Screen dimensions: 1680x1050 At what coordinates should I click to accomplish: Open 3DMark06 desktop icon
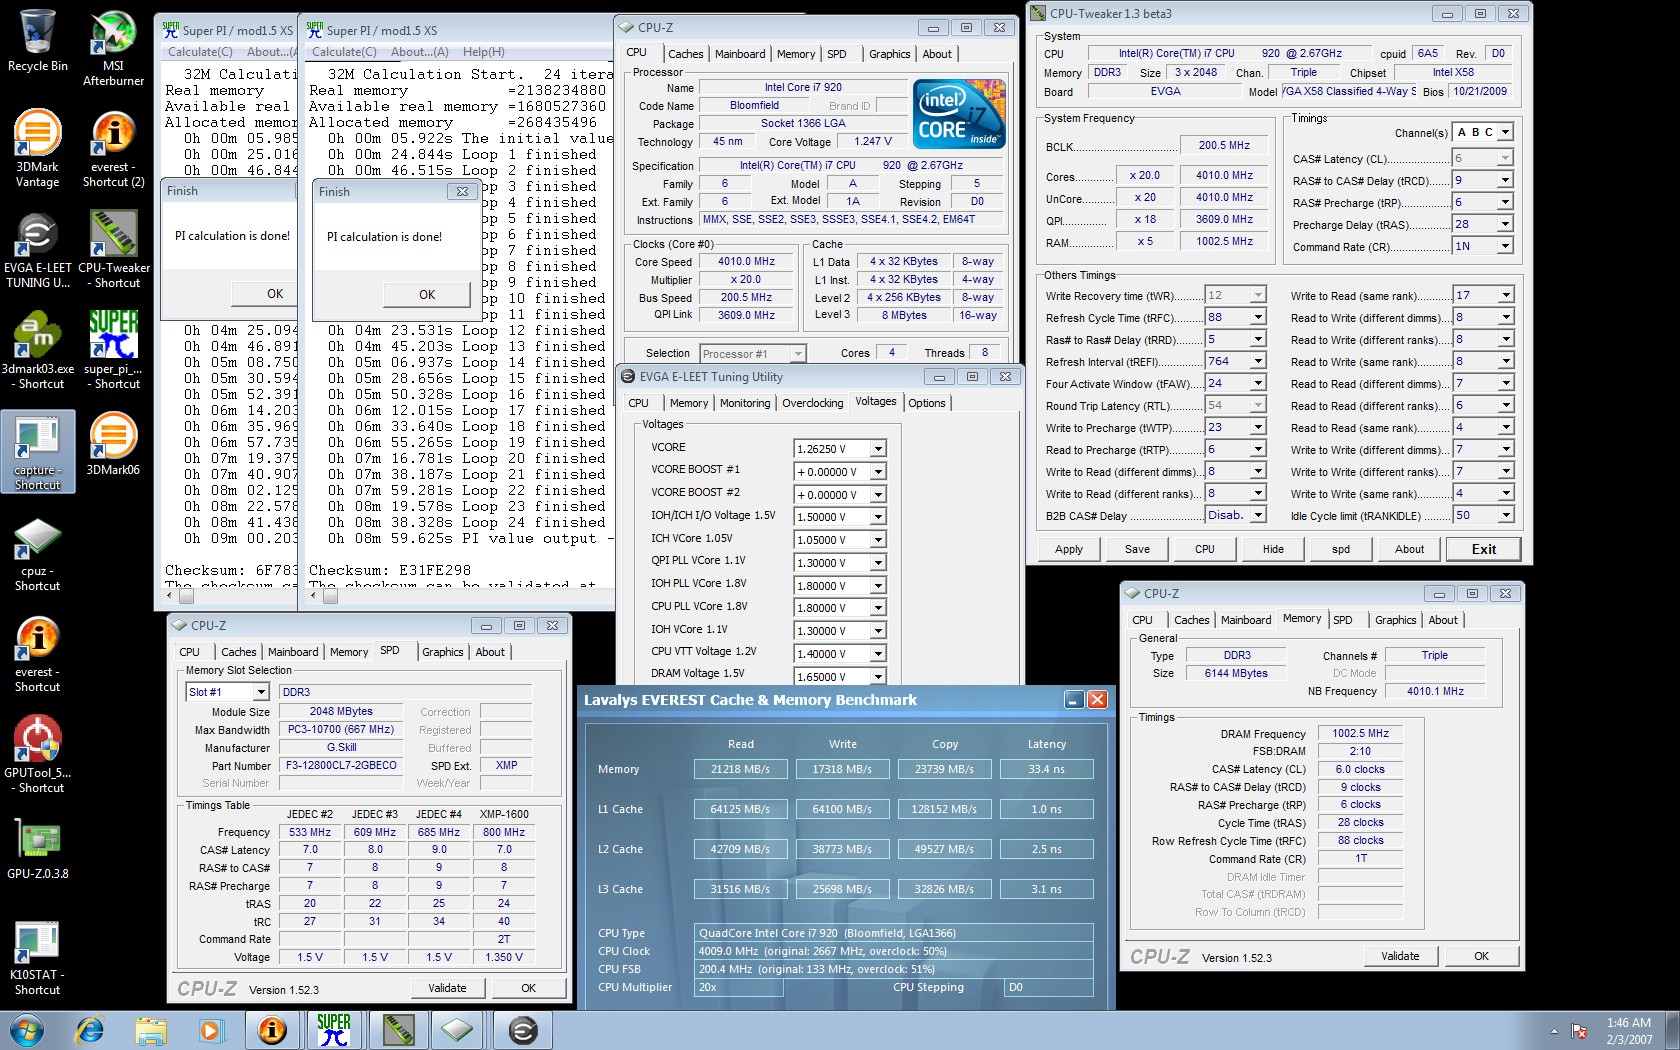[x=113, y=444]
